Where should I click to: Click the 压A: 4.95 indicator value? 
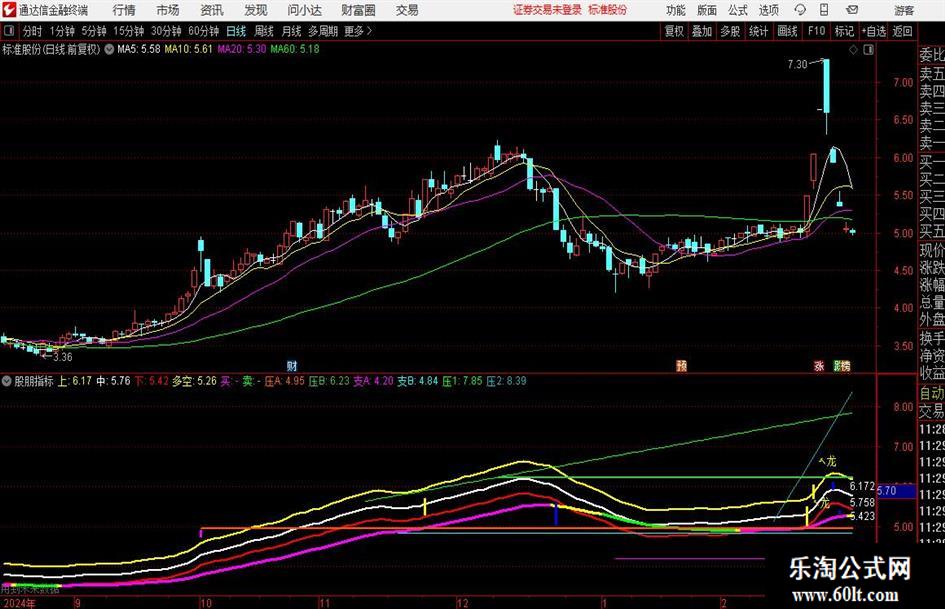pos(285,381)
